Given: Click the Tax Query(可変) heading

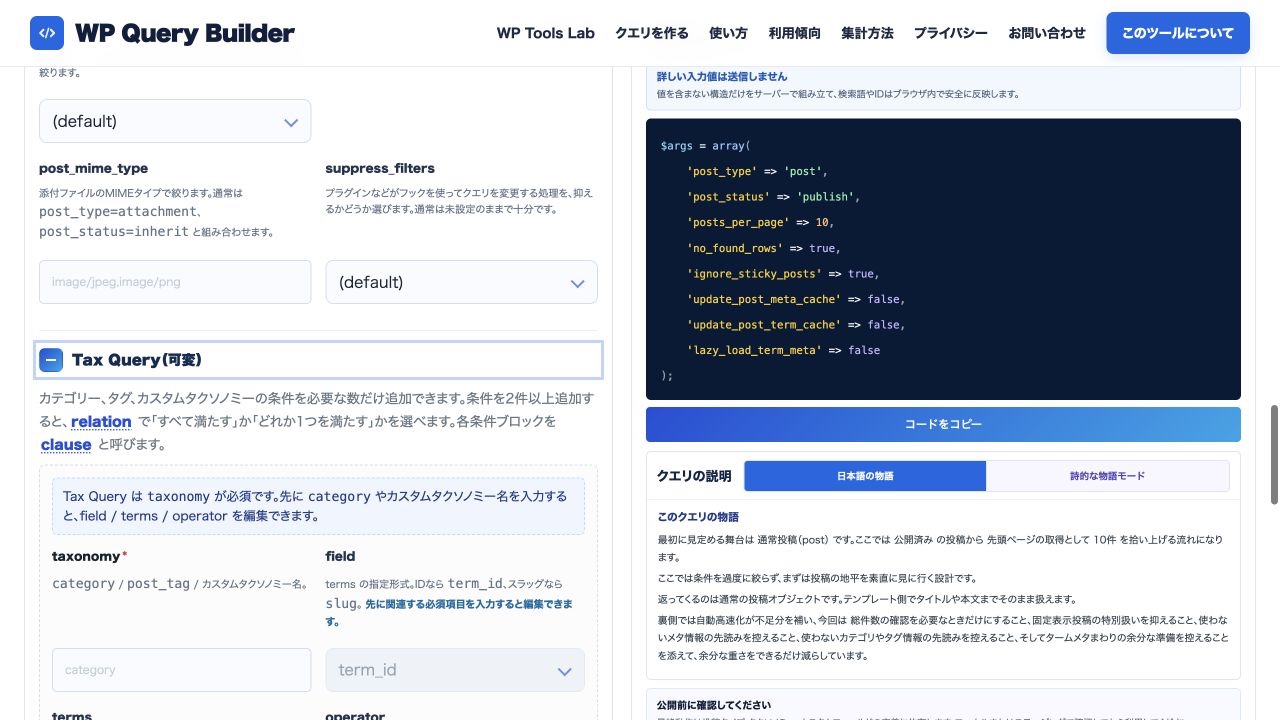Looking at the screenshot, I should click(137, 360).
